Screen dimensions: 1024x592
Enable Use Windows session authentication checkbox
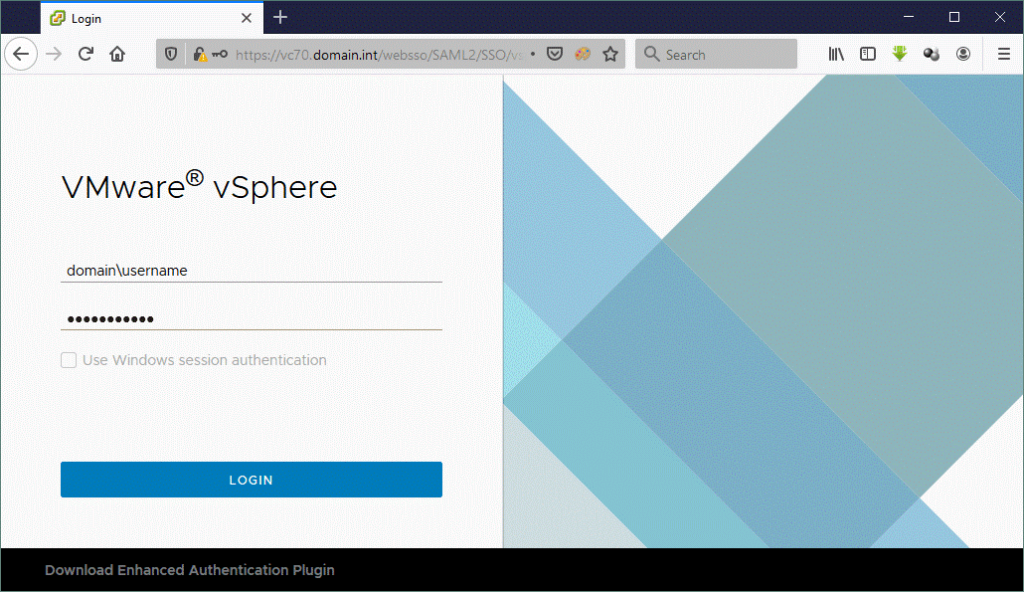point(69,360)
